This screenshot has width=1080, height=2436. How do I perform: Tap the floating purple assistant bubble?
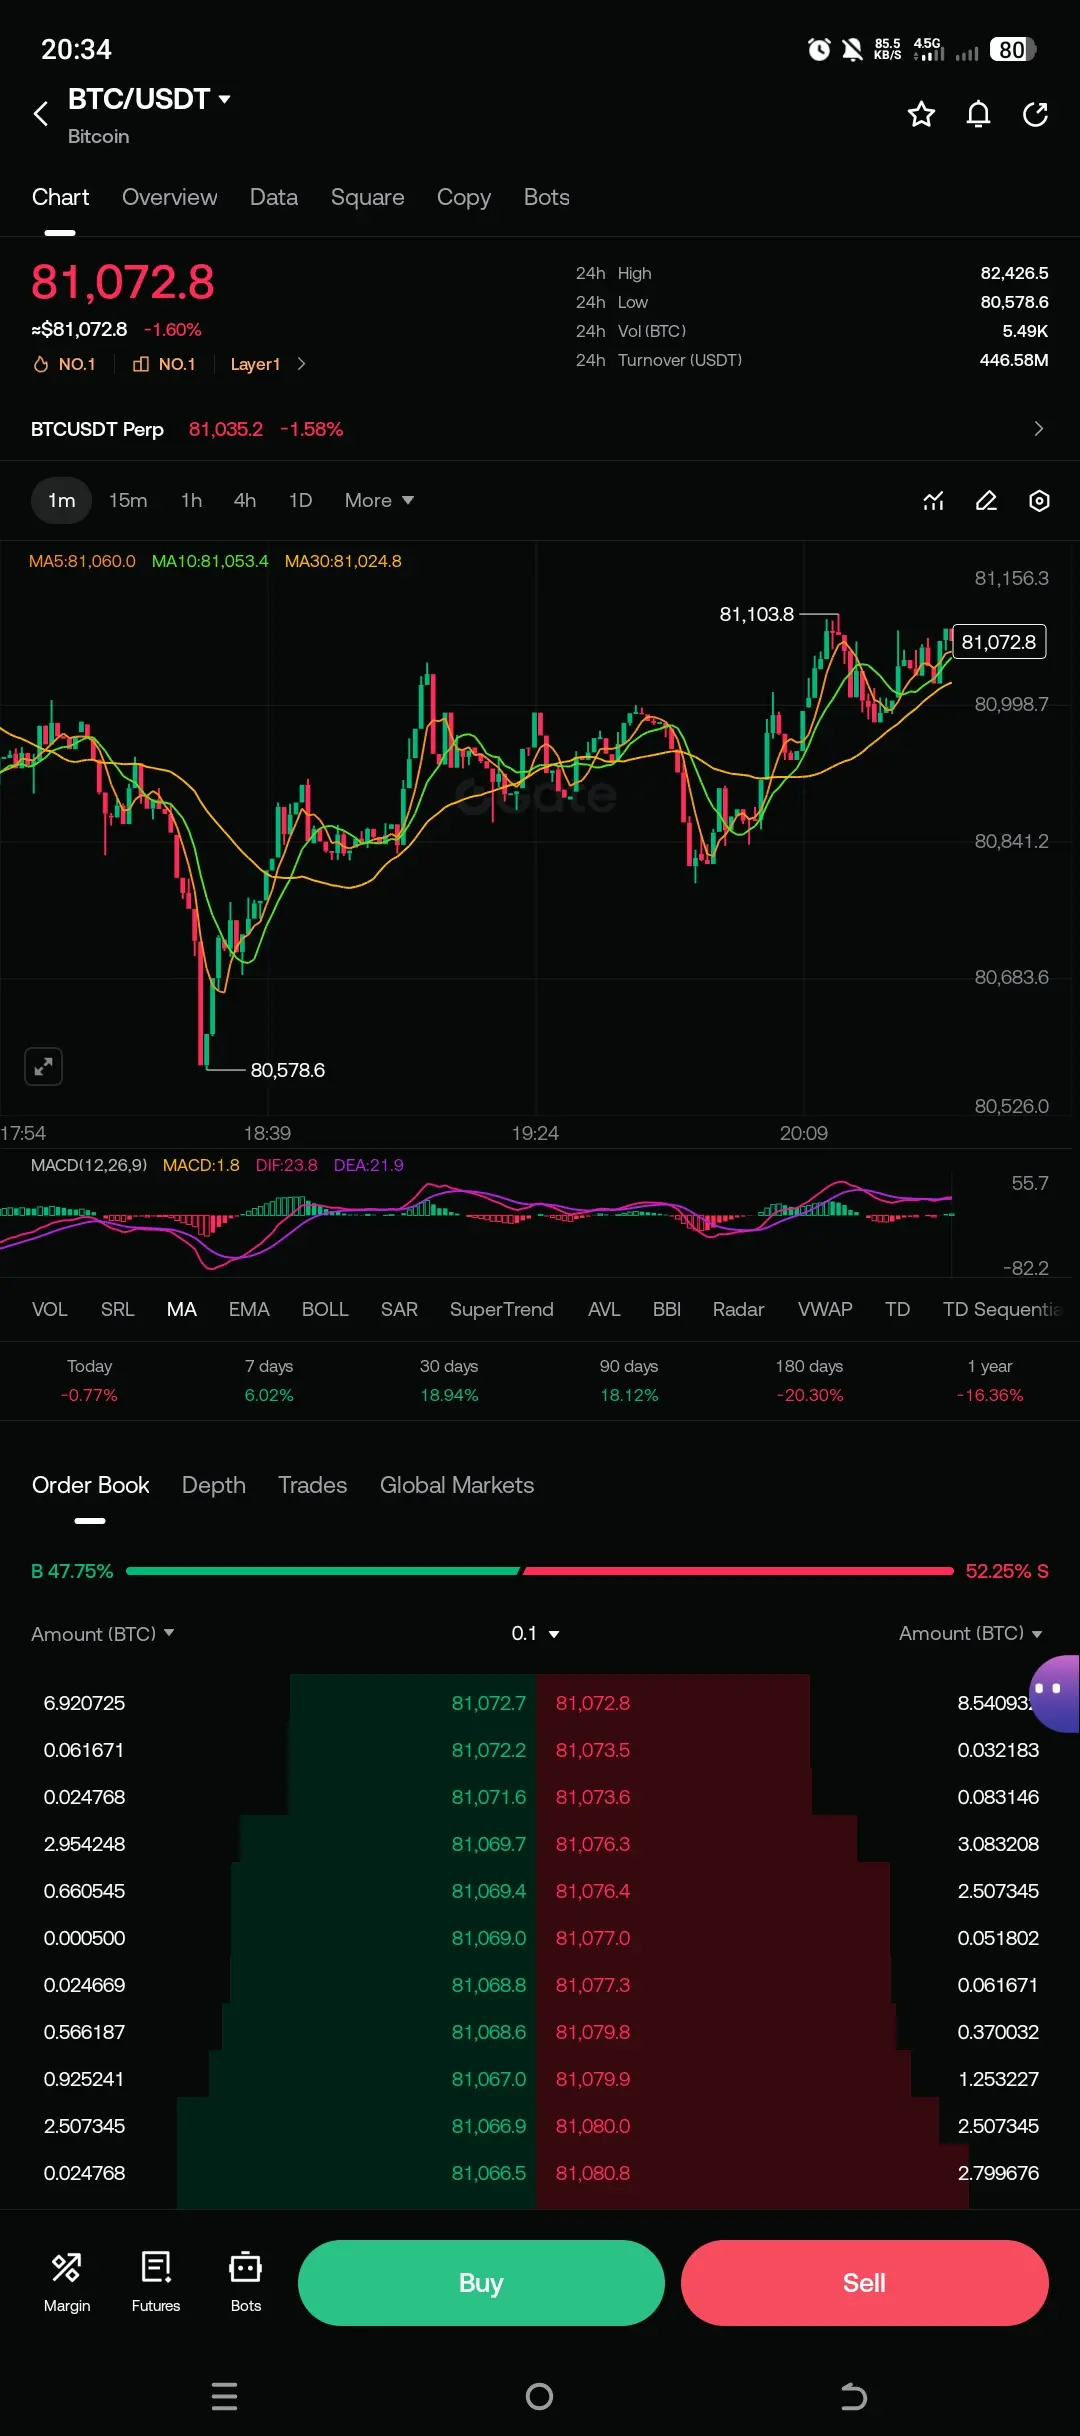tap(1054, 1693)
